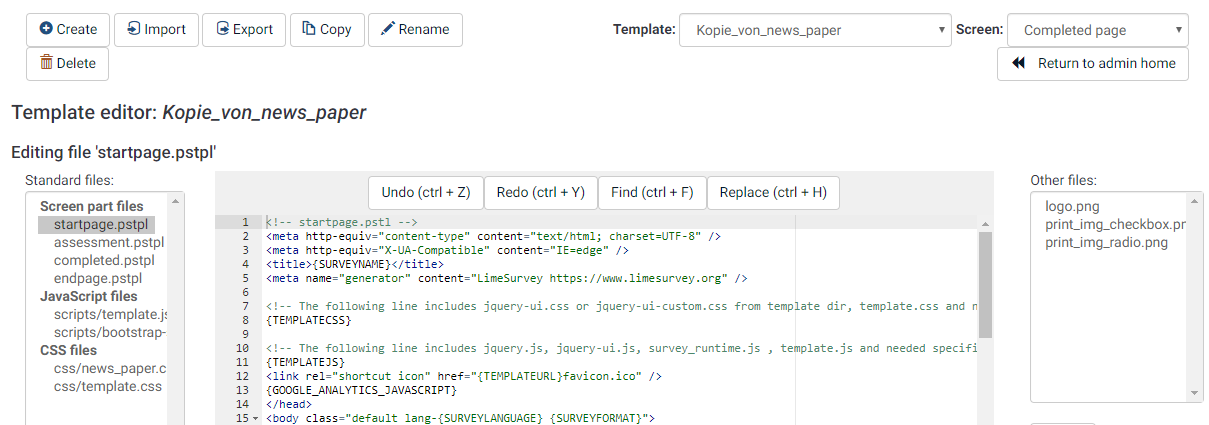
Task: Select logo.png in Other files
Action: tap(1072, 207)
